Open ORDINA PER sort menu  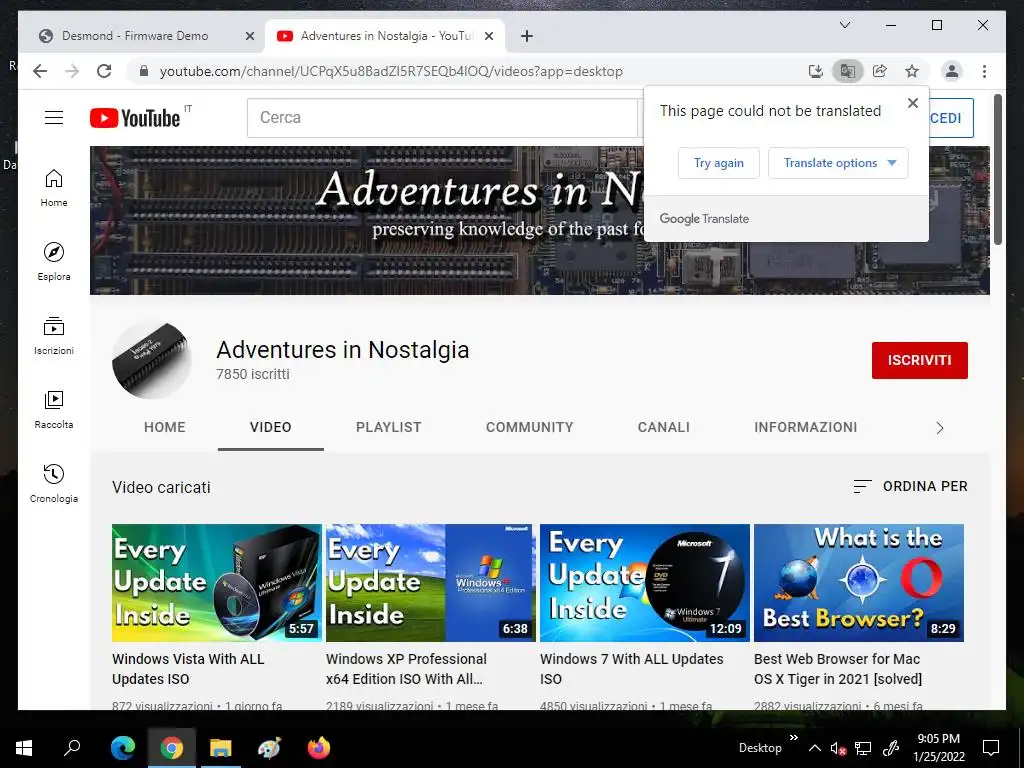[910, 487]
